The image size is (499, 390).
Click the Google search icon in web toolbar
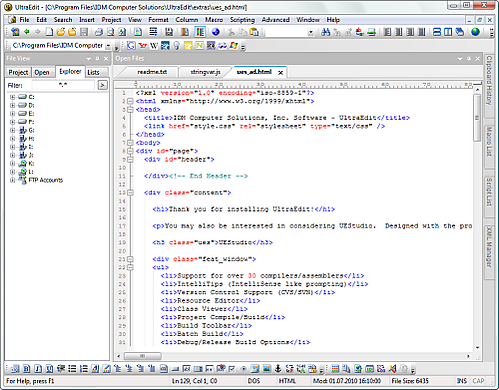pyautogui.click(x=131, y=46)
